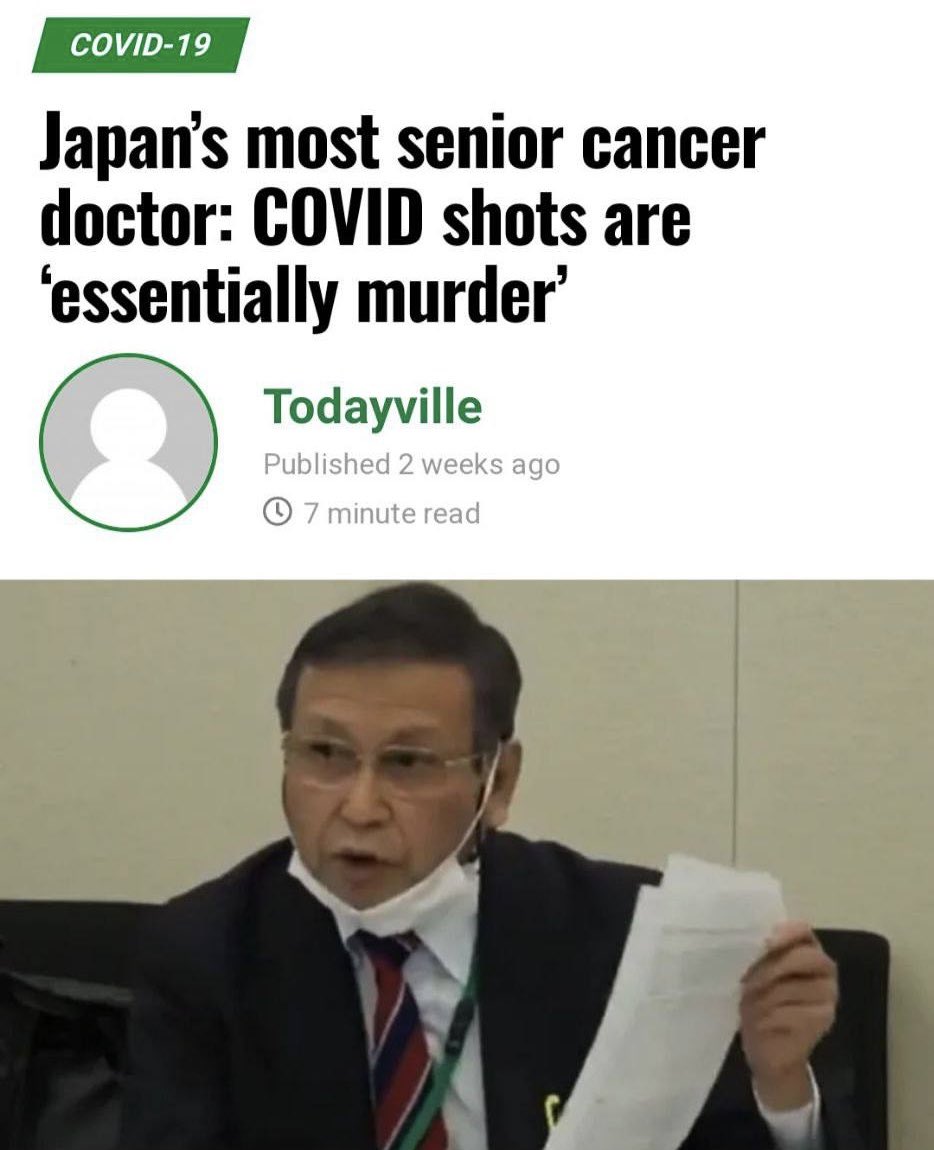Image resolution: width=934 pixels, height=1150 pixels.
Task: Select the '7 minute read' label
Action: [x=392, y=513]
